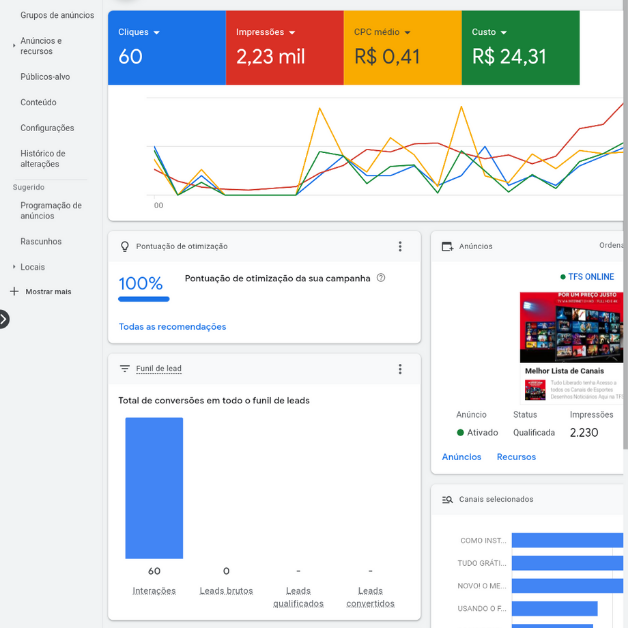Click help icon next to optimization score text
This screenshot has height=628, width=628.
pos(381,278)
